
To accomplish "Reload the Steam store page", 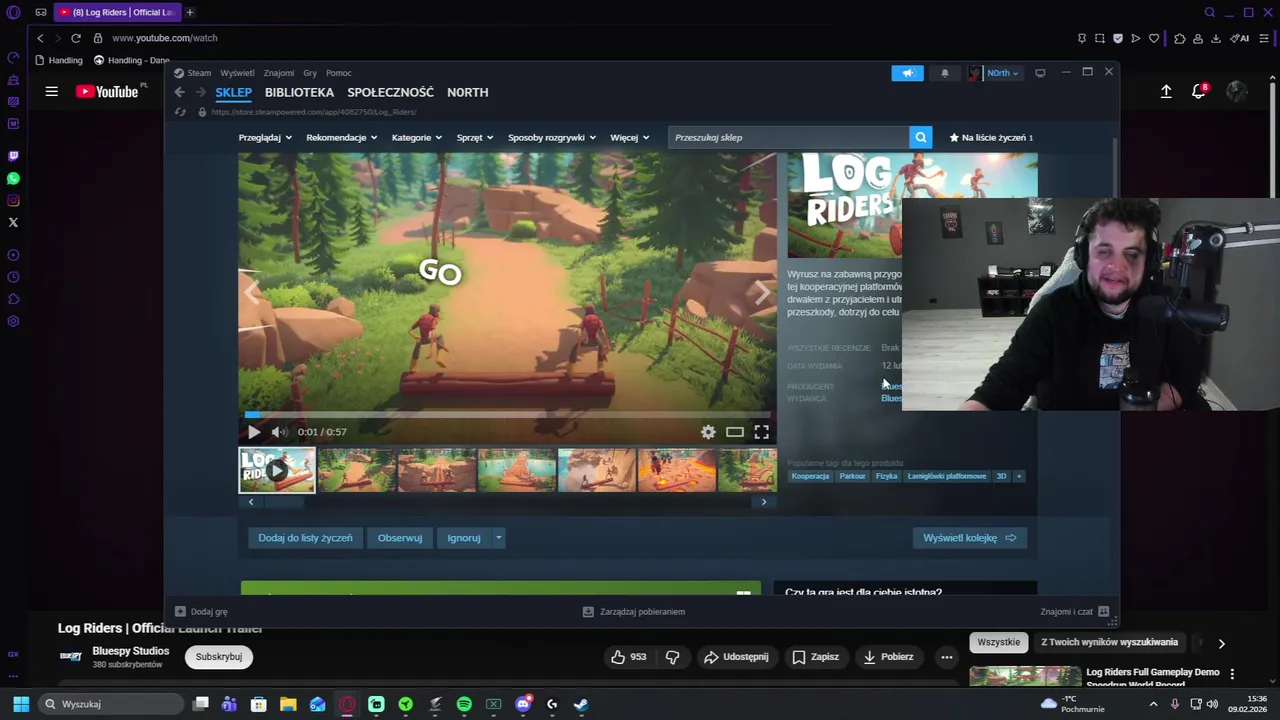I will (180, 112).
